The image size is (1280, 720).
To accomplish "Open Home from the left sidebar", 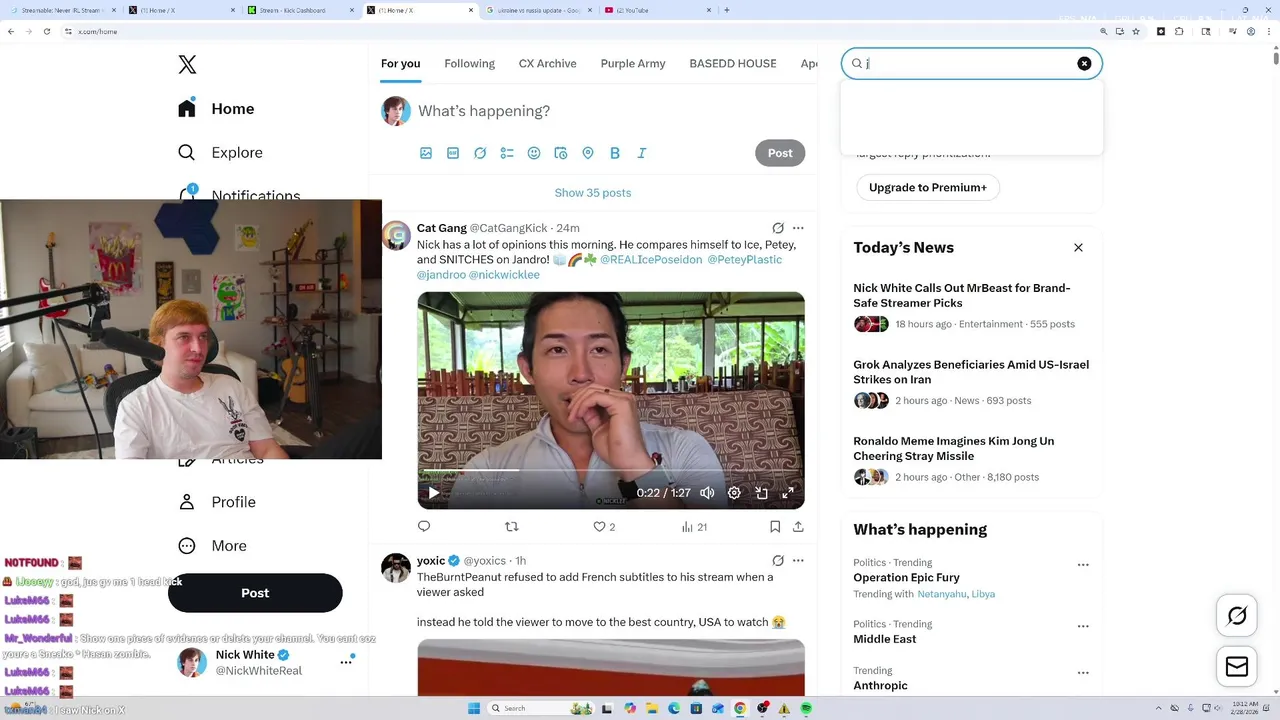I will 216,109.
